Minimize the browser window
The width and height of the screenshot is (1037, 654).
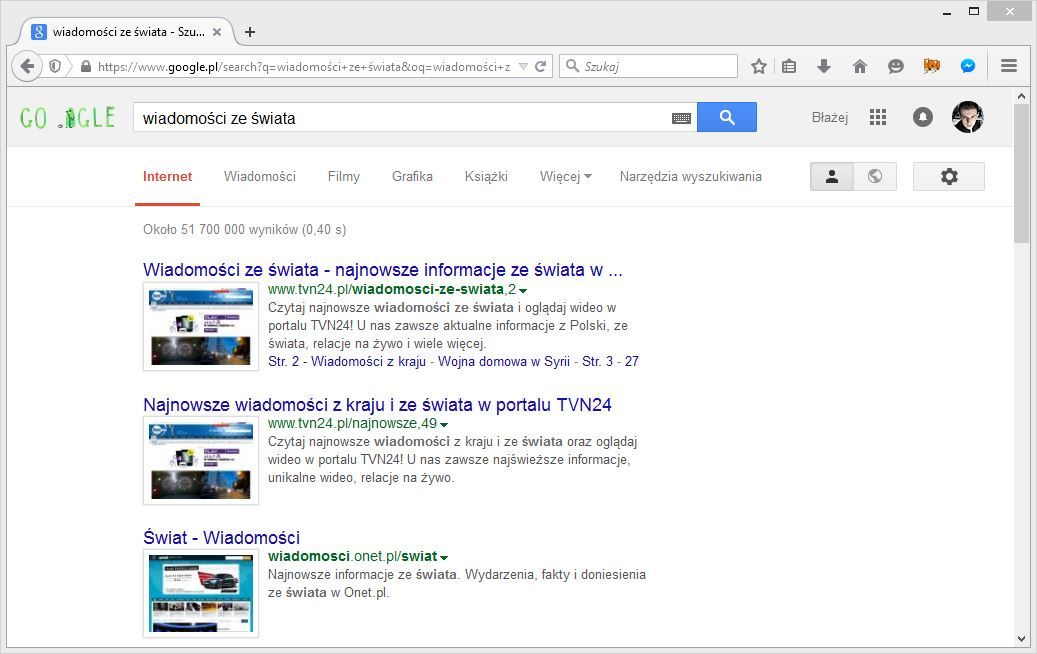point(946,12)
